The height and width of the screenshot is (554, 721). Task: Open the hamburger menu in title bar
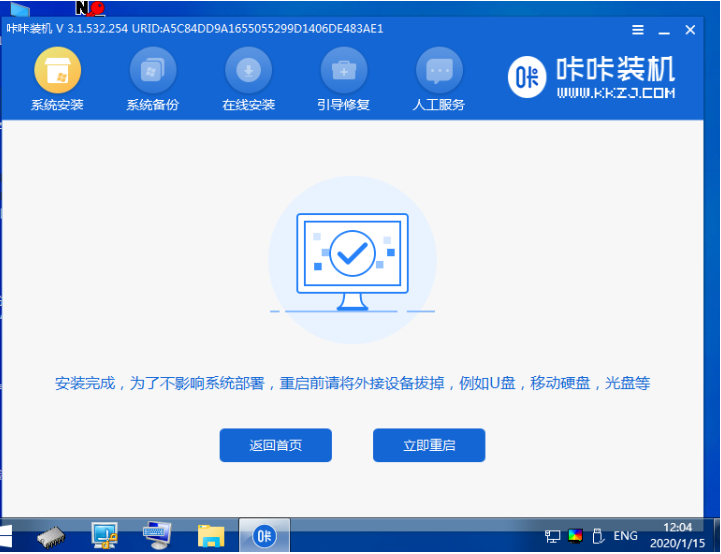[x=637, y=29]
